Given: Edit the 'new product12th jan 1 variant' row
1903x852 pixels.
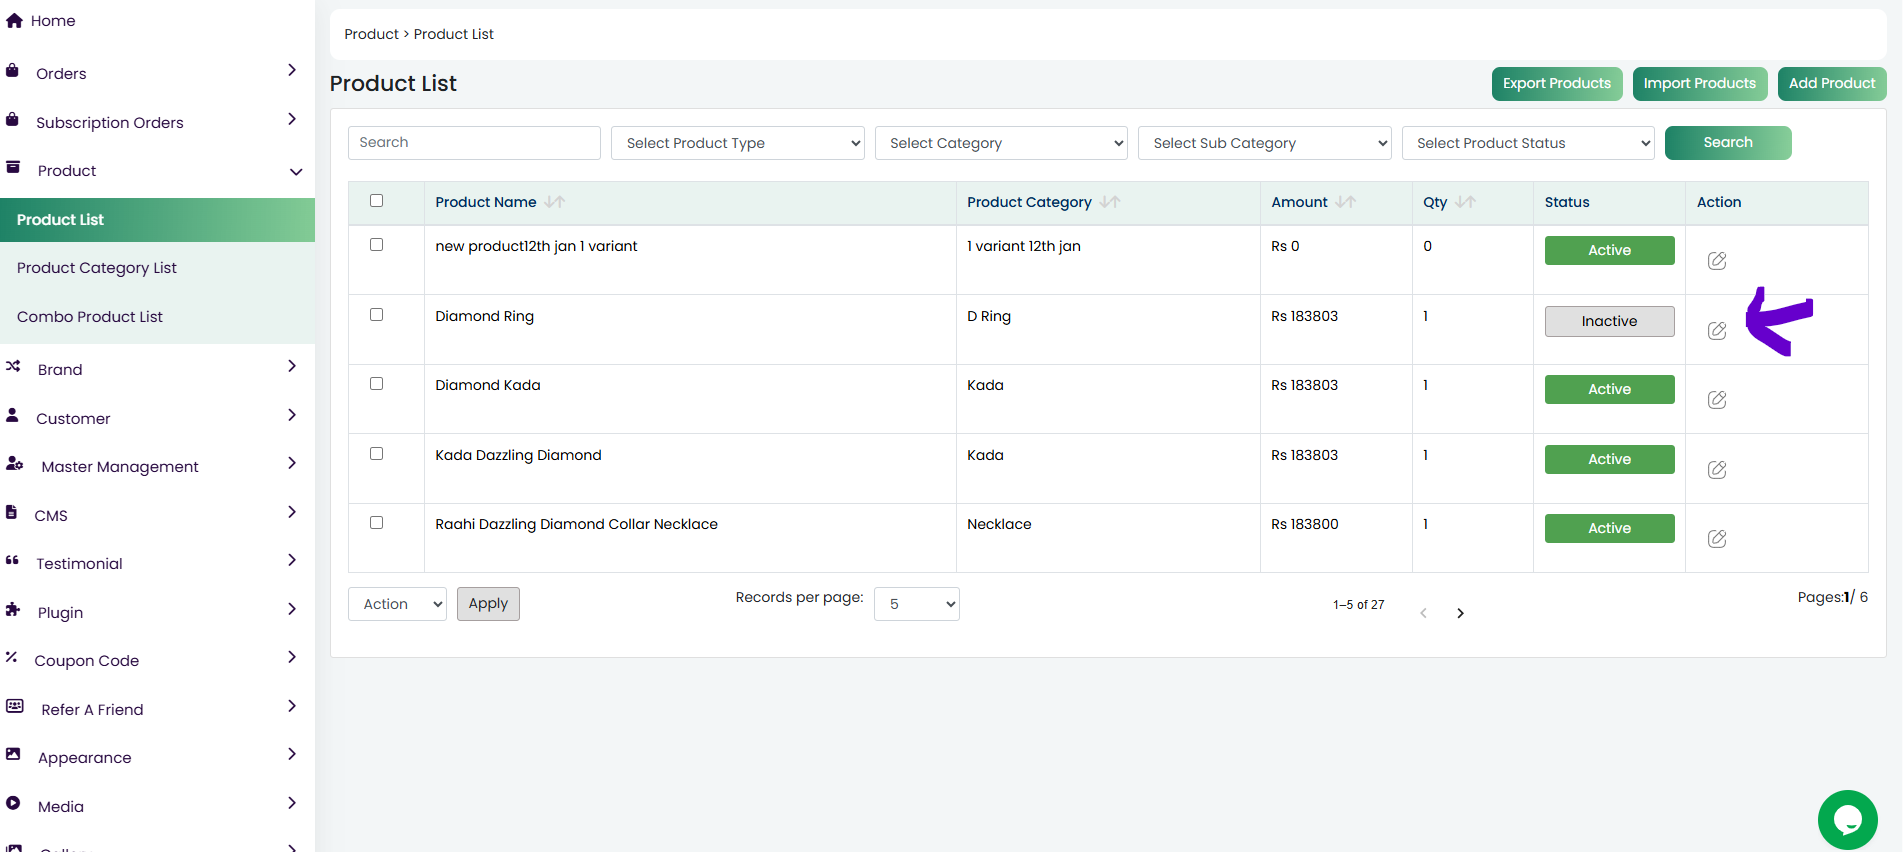Looking at the screenshot, I should (1717, 261).
